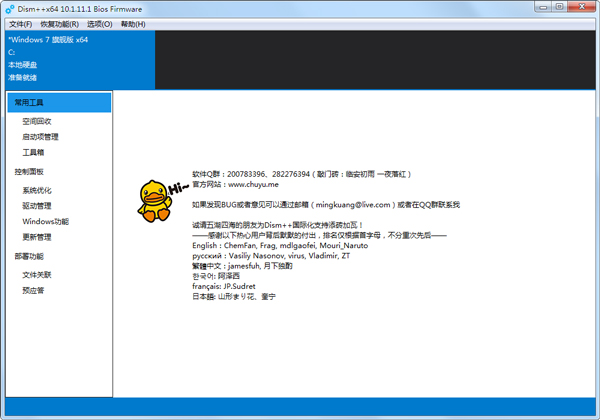Screen dimensions: 600x420
Task: Click the français: JP.Sudret line
Action: tap(224, 286)
